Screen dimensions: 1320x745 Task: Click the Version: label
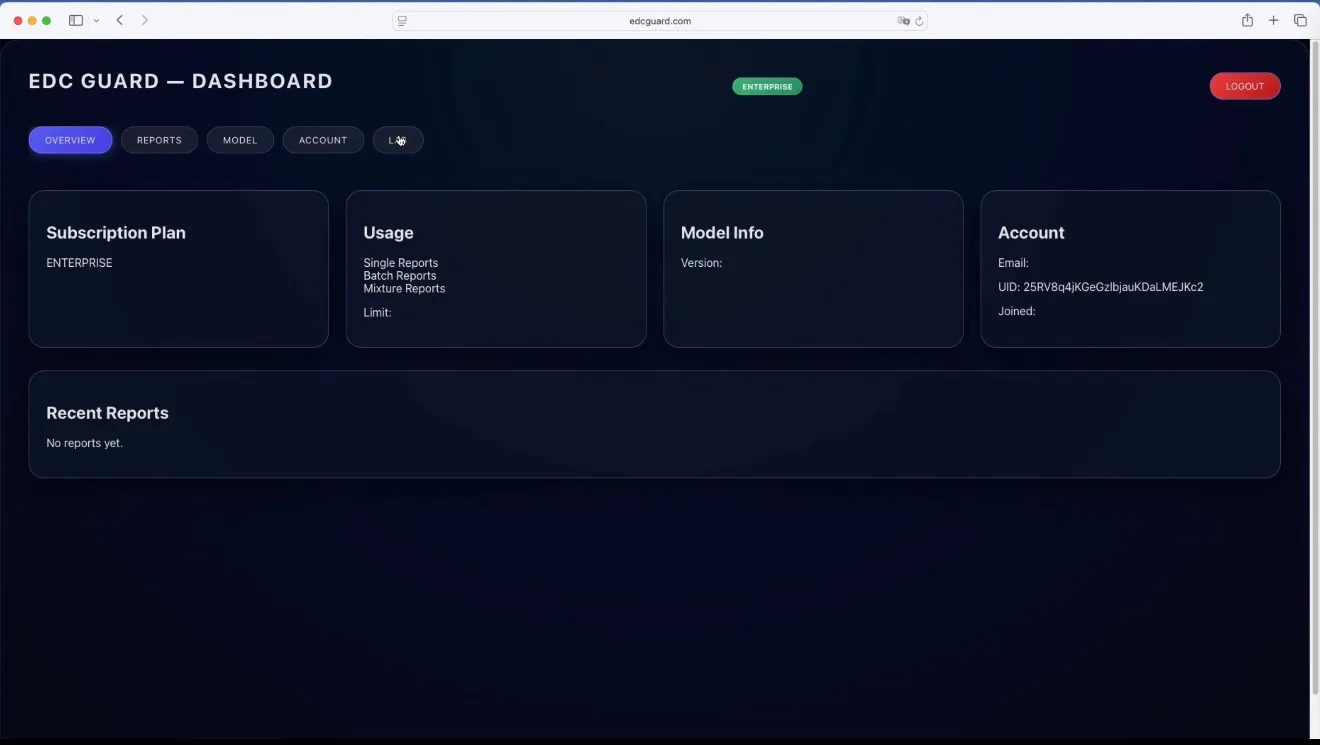pos(701,263)
